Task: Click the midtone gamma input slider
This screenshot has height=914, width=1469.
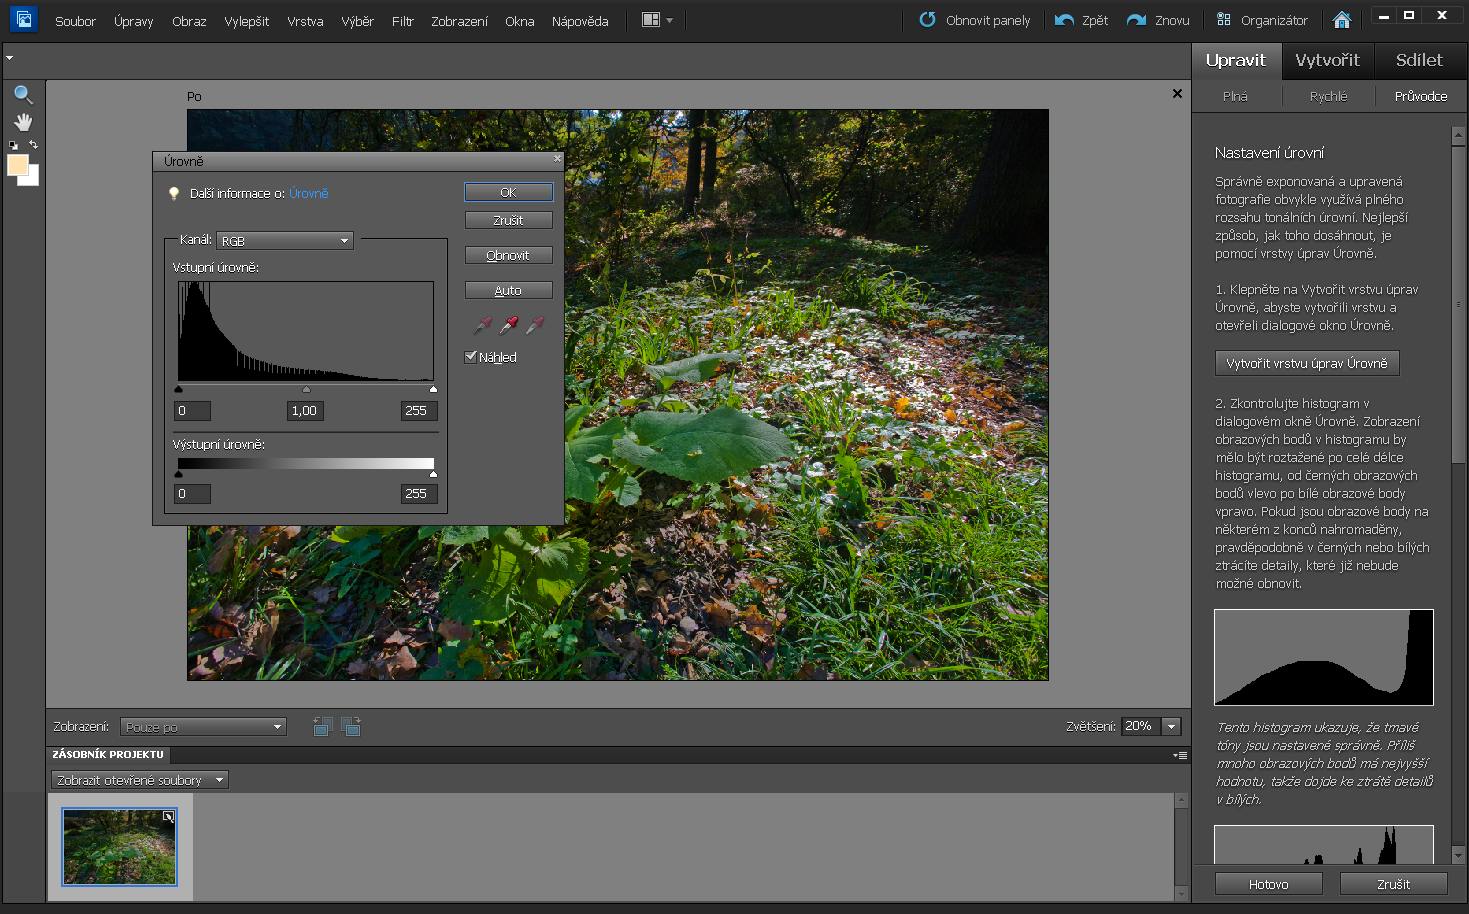Action: pyautogui.click(x=306, y=390)
